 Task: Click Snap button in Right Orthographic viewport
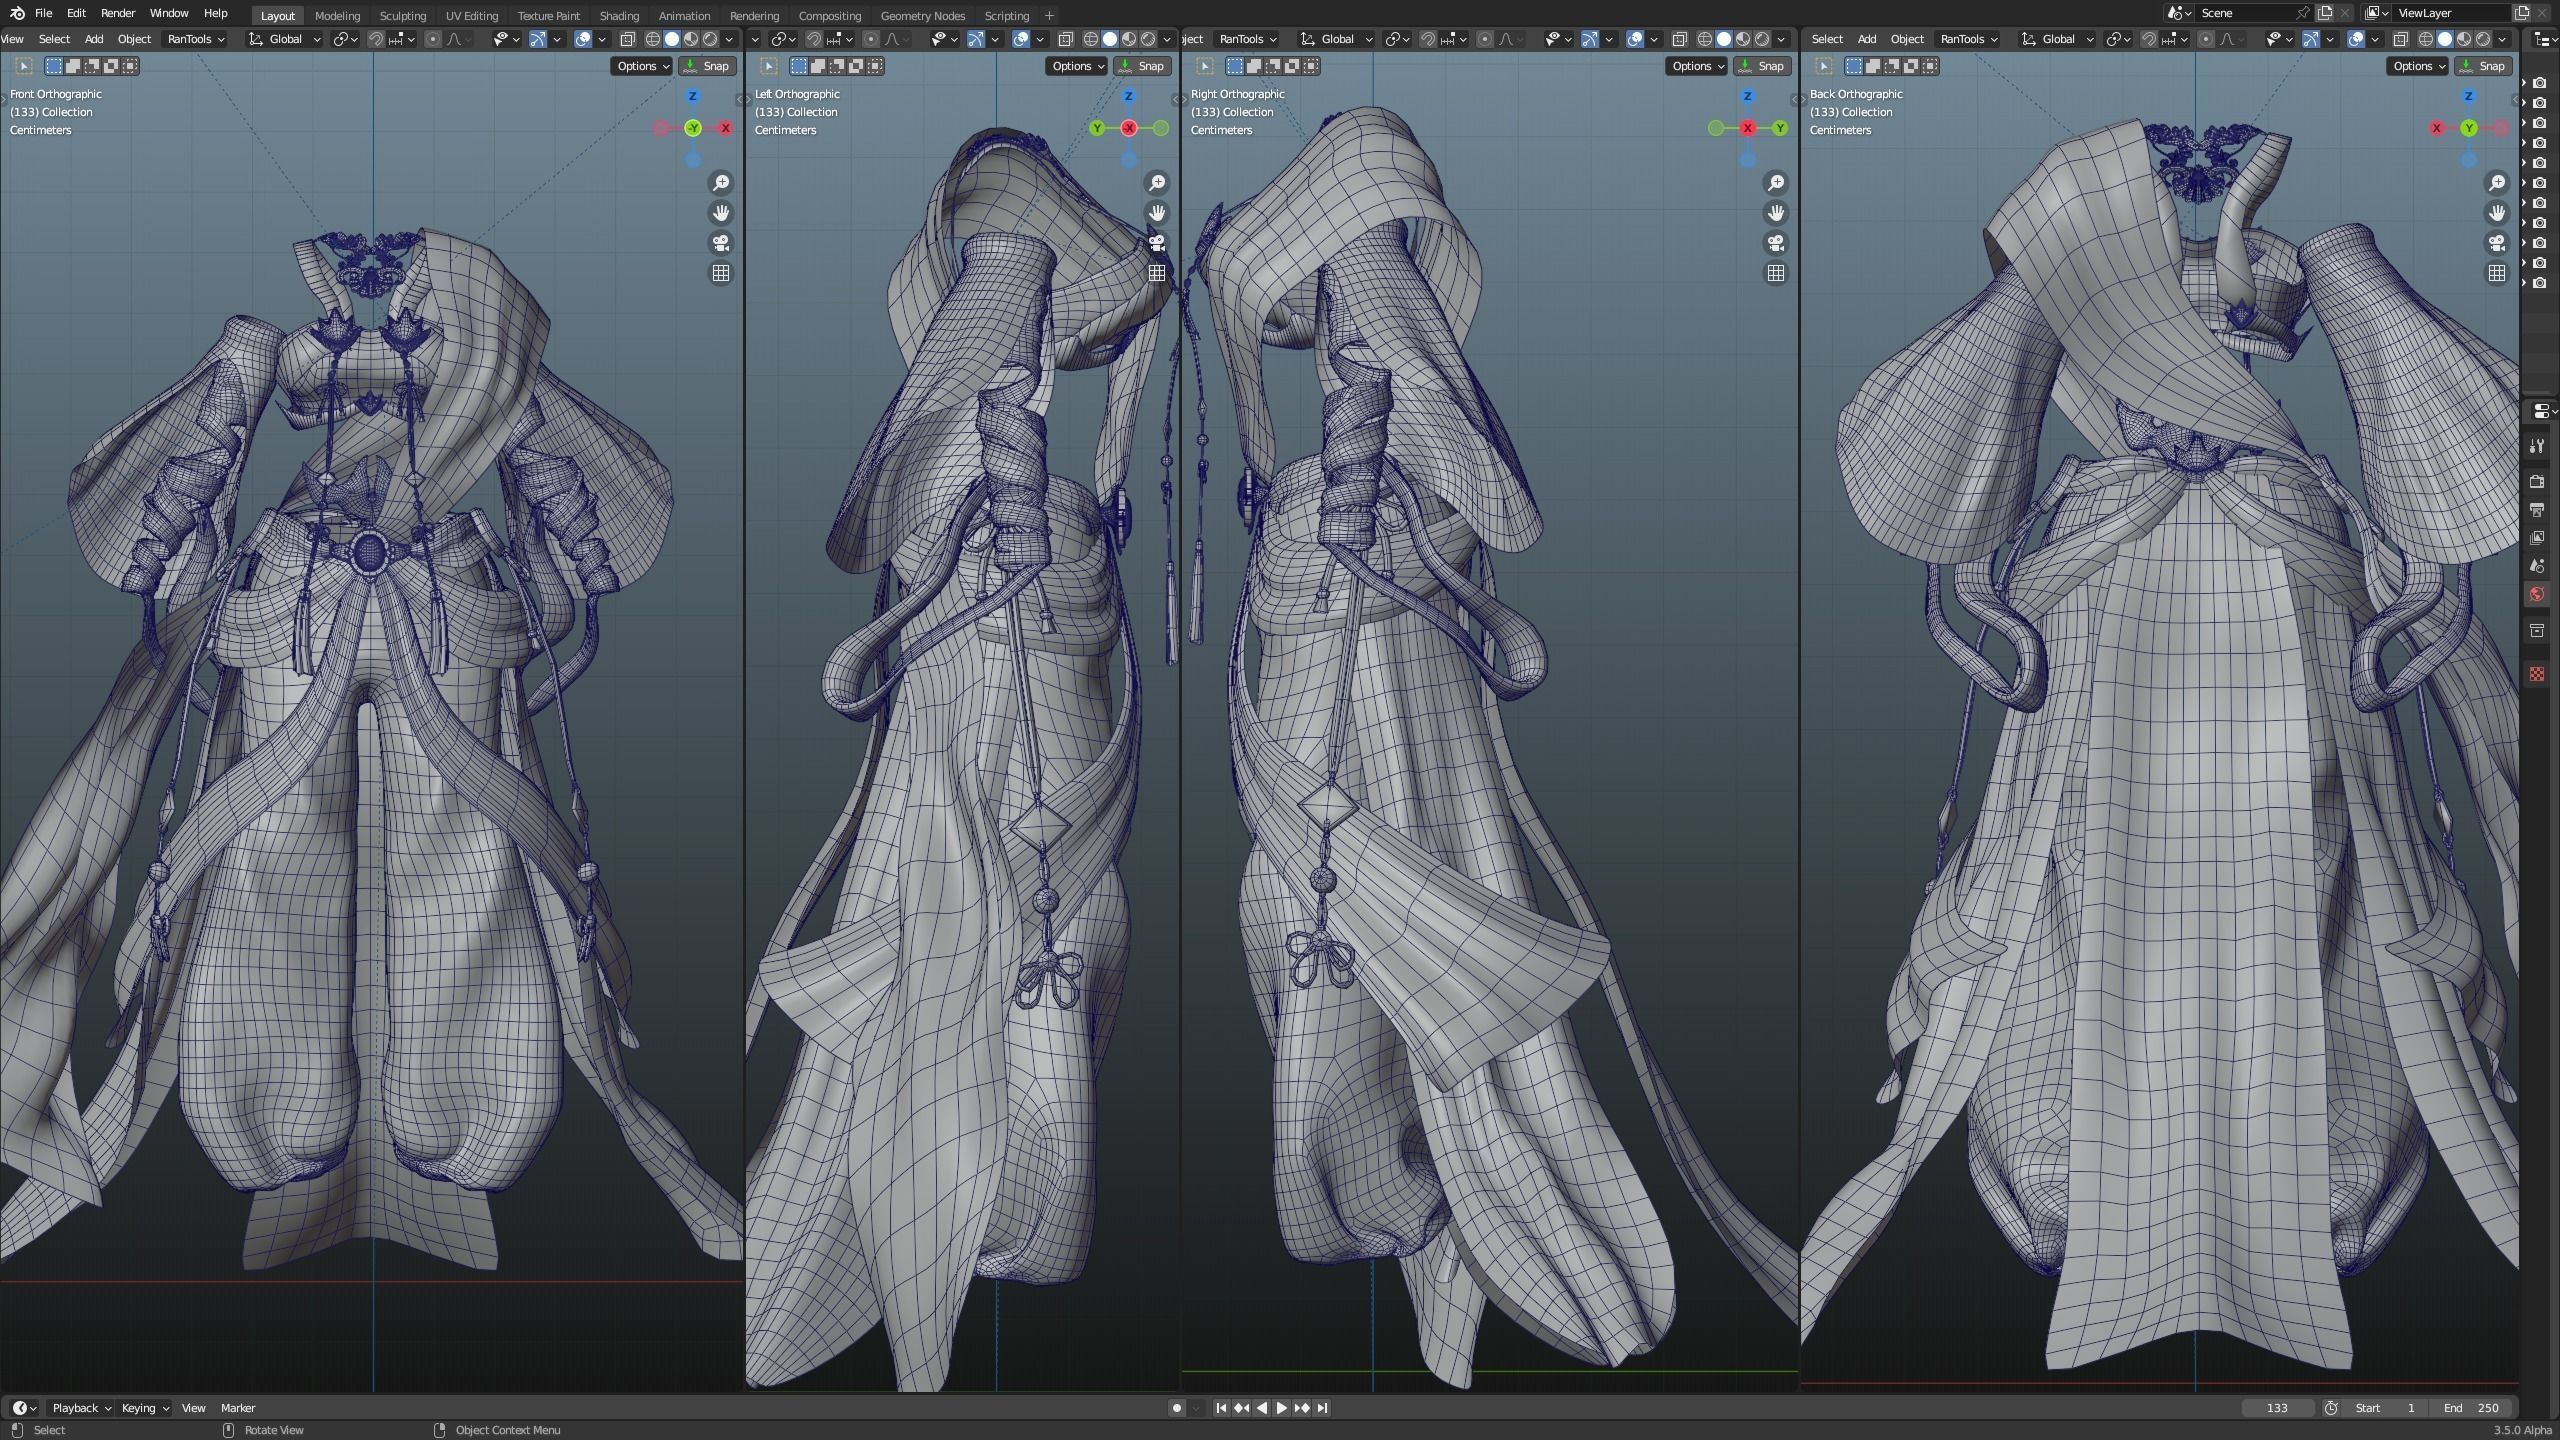tap(1762, 66)
